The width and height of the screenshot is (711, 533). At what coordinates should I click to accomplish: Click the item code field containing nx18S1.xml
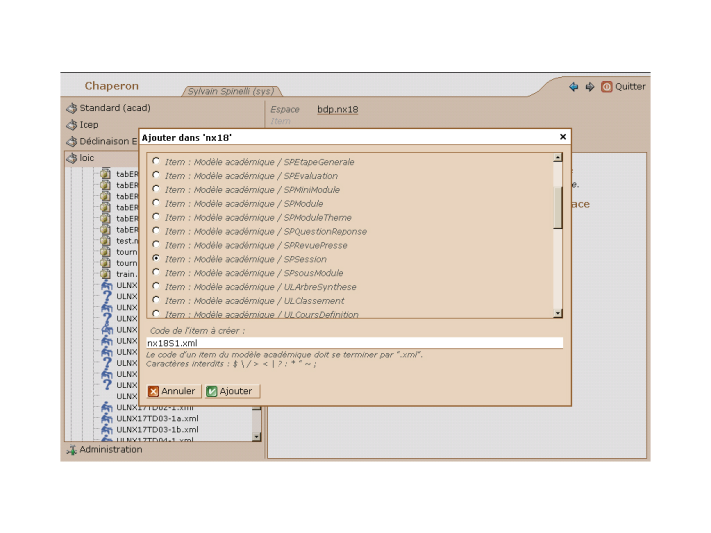[355, 343]
